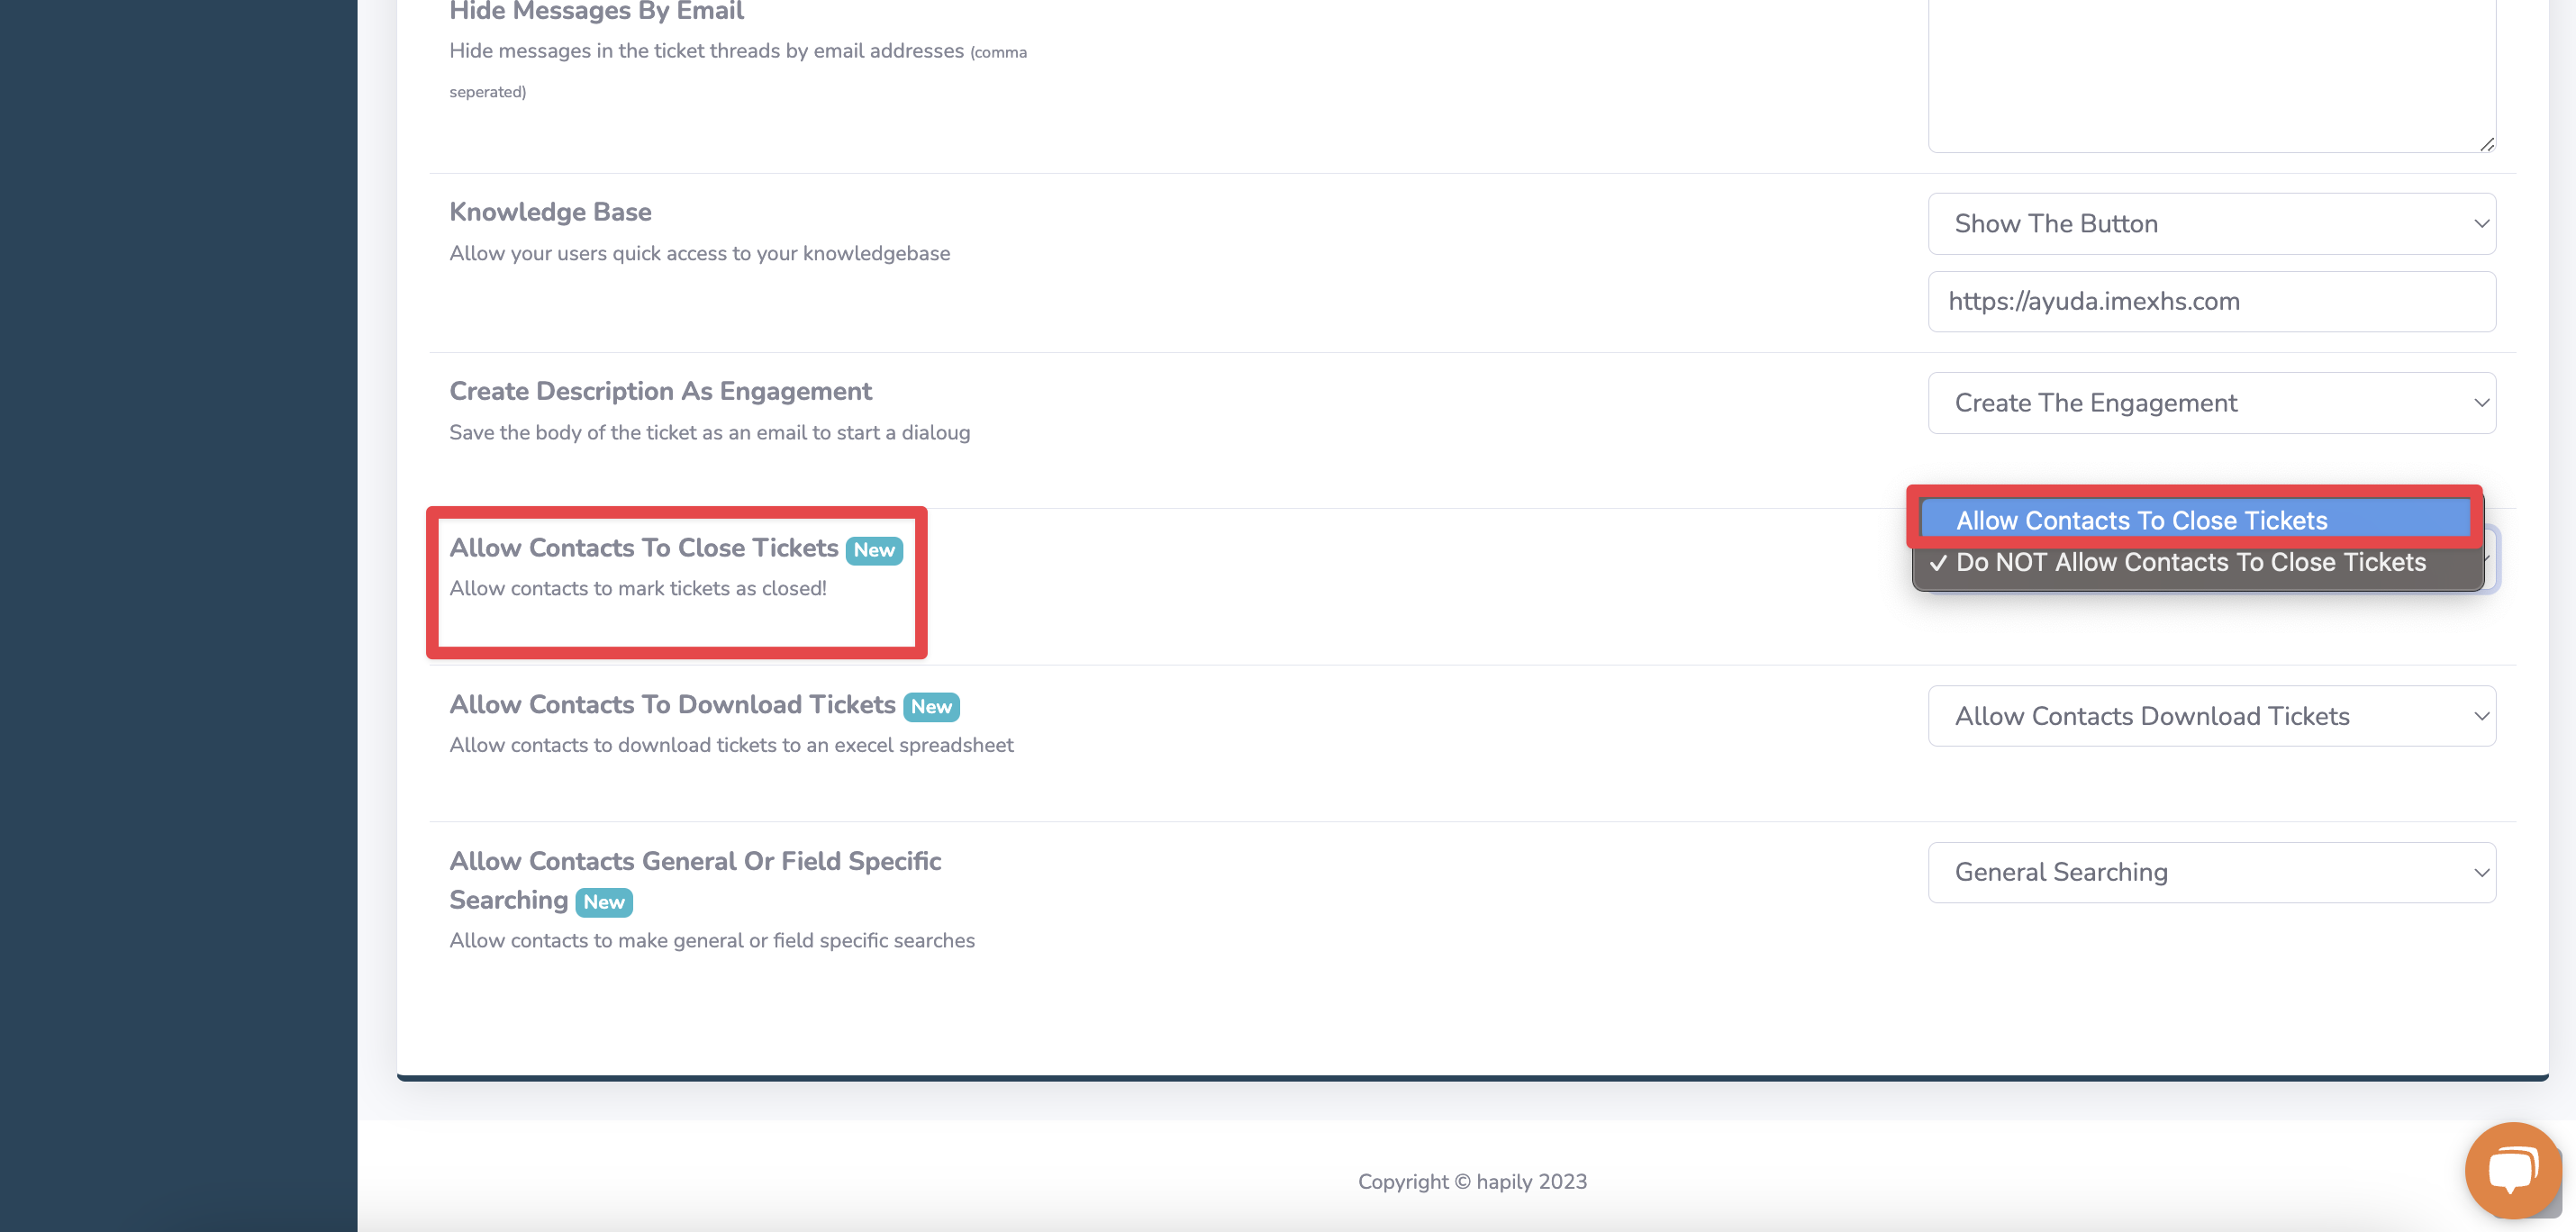Select Do NOT Allow Contacts To Close Tickets
Viewport: 2576px width, 1232px height.
[2190, 562]
